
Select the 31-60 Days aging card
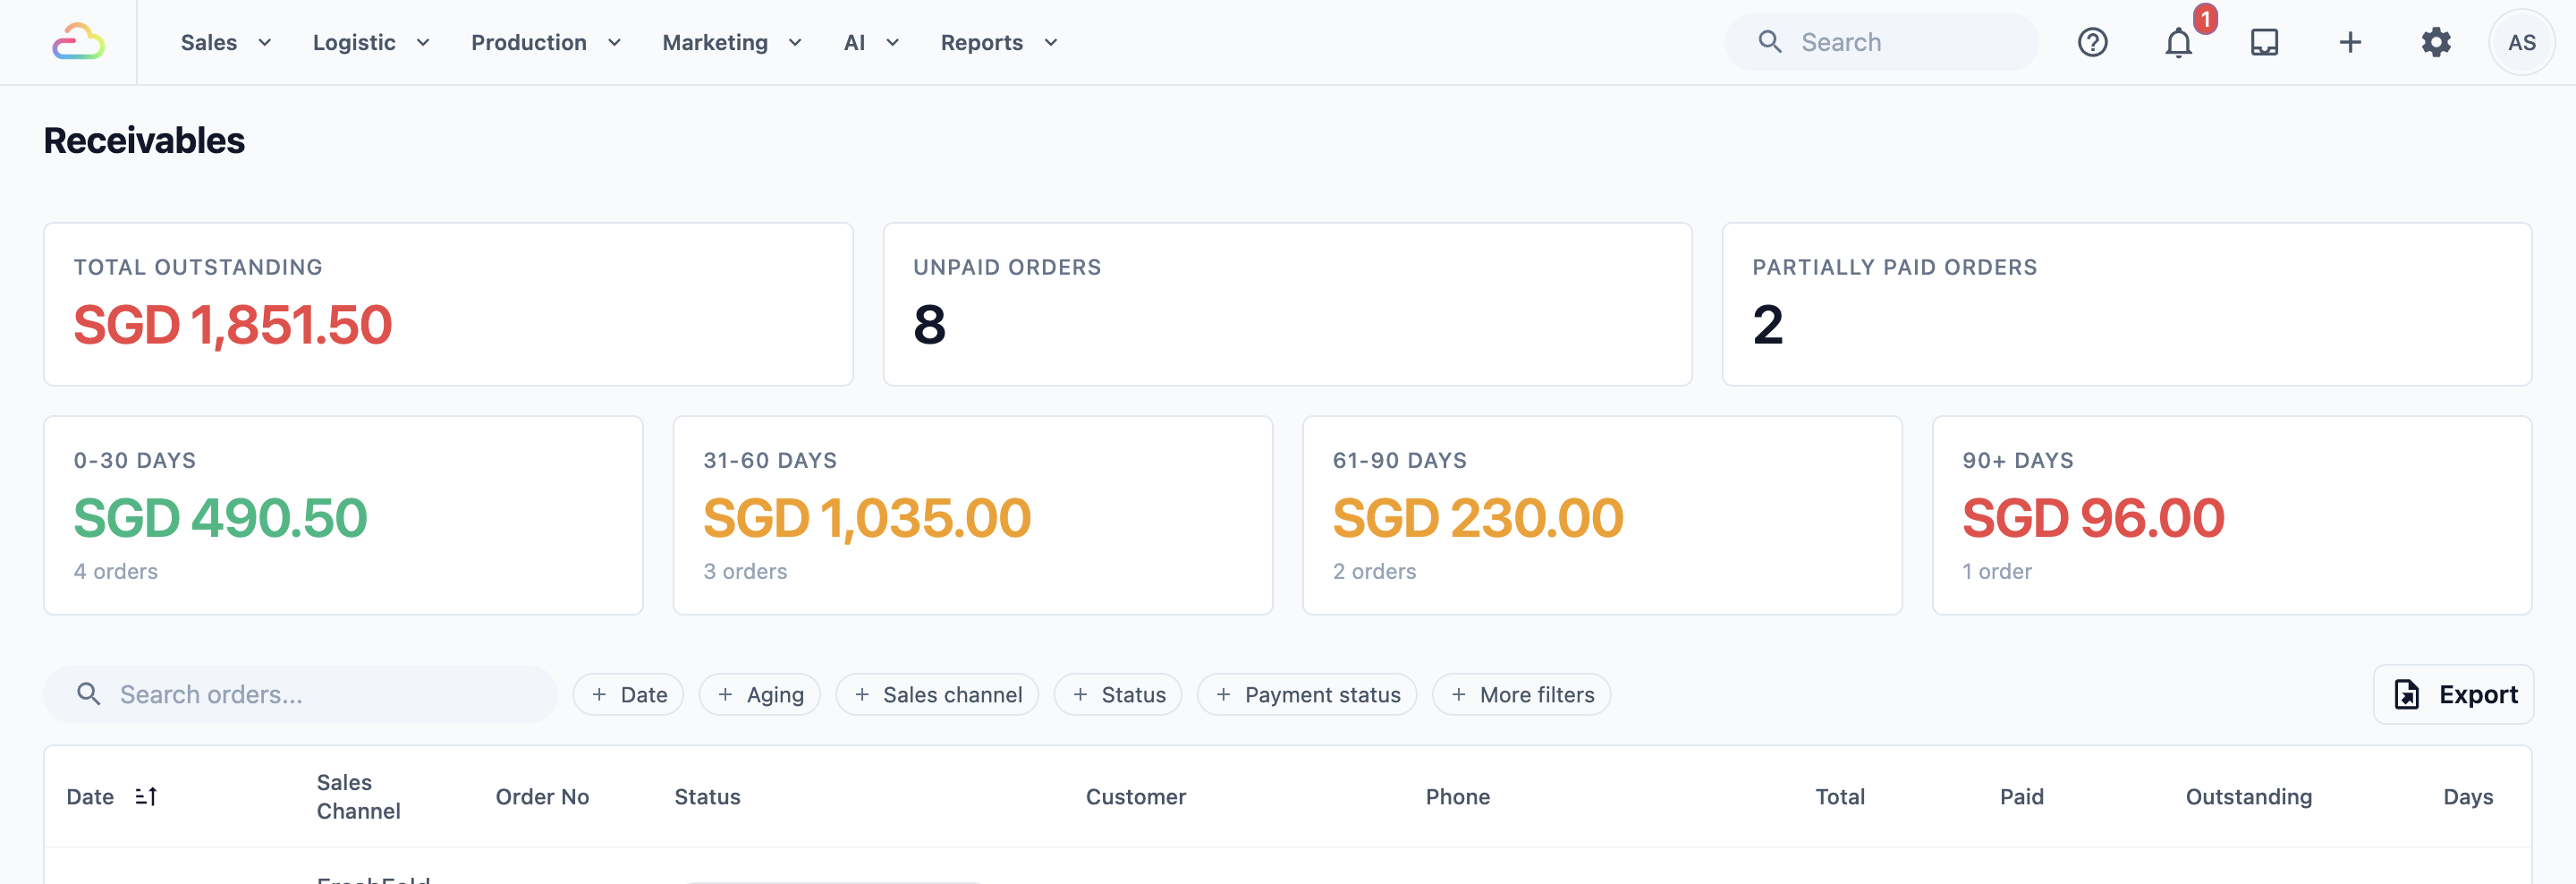(972, 515)
